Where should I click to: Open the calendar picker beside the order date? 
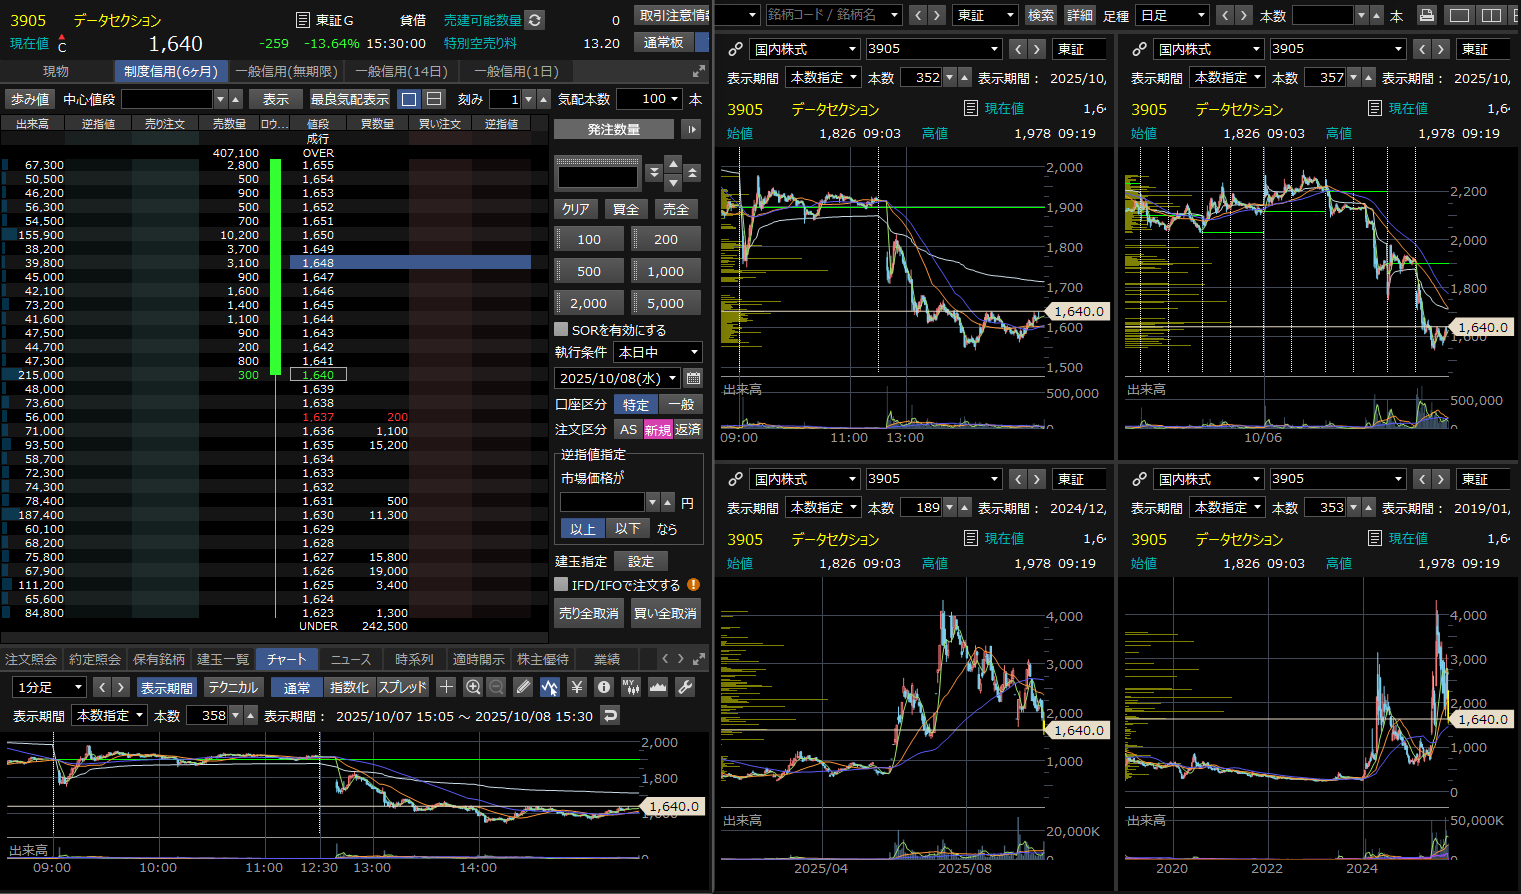pos(693,378)
